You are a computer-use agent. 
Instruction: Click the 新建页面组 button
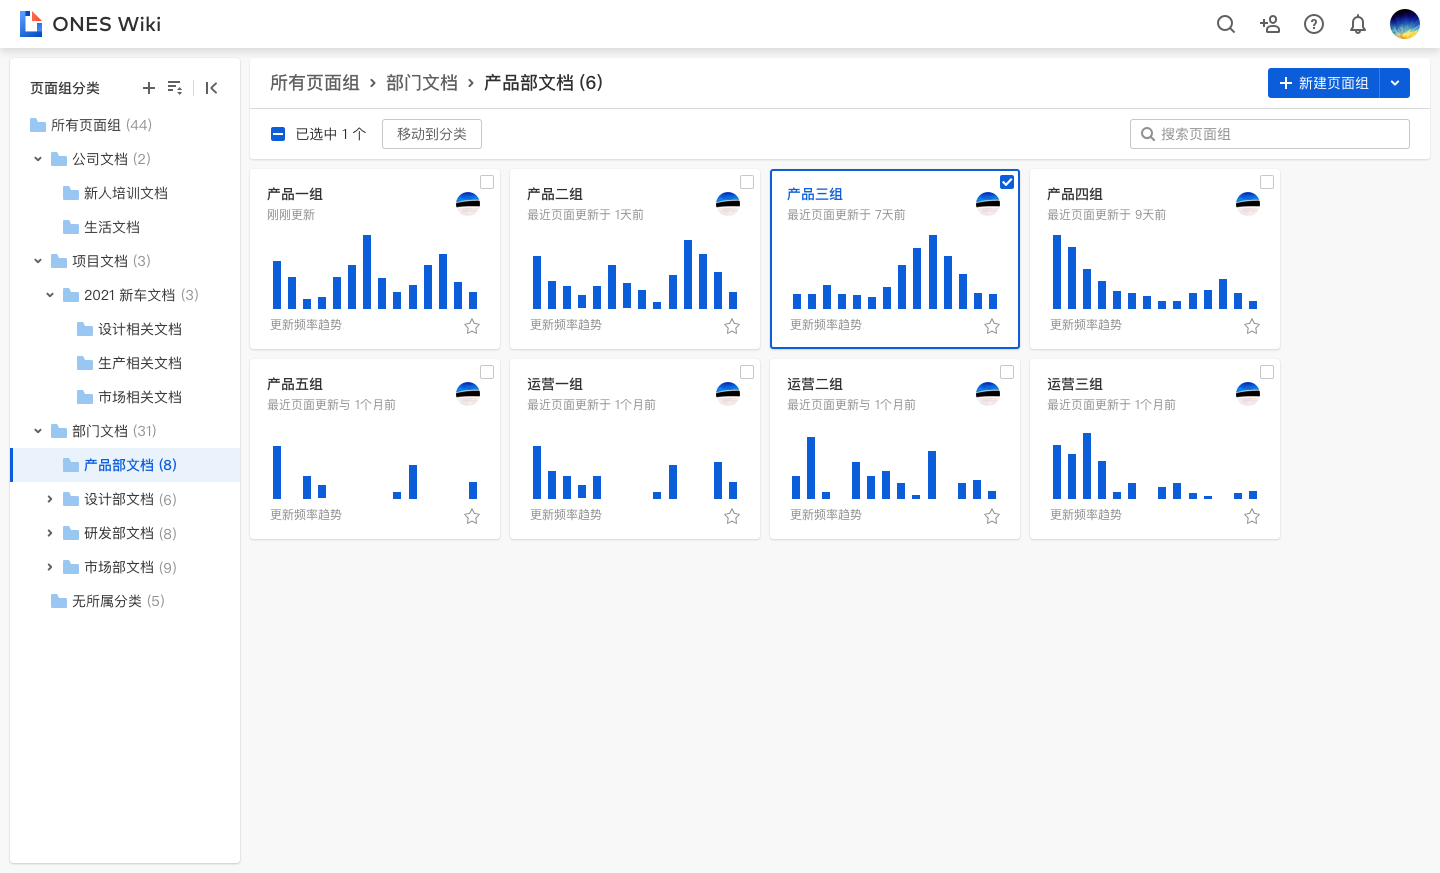point(1323,83)
